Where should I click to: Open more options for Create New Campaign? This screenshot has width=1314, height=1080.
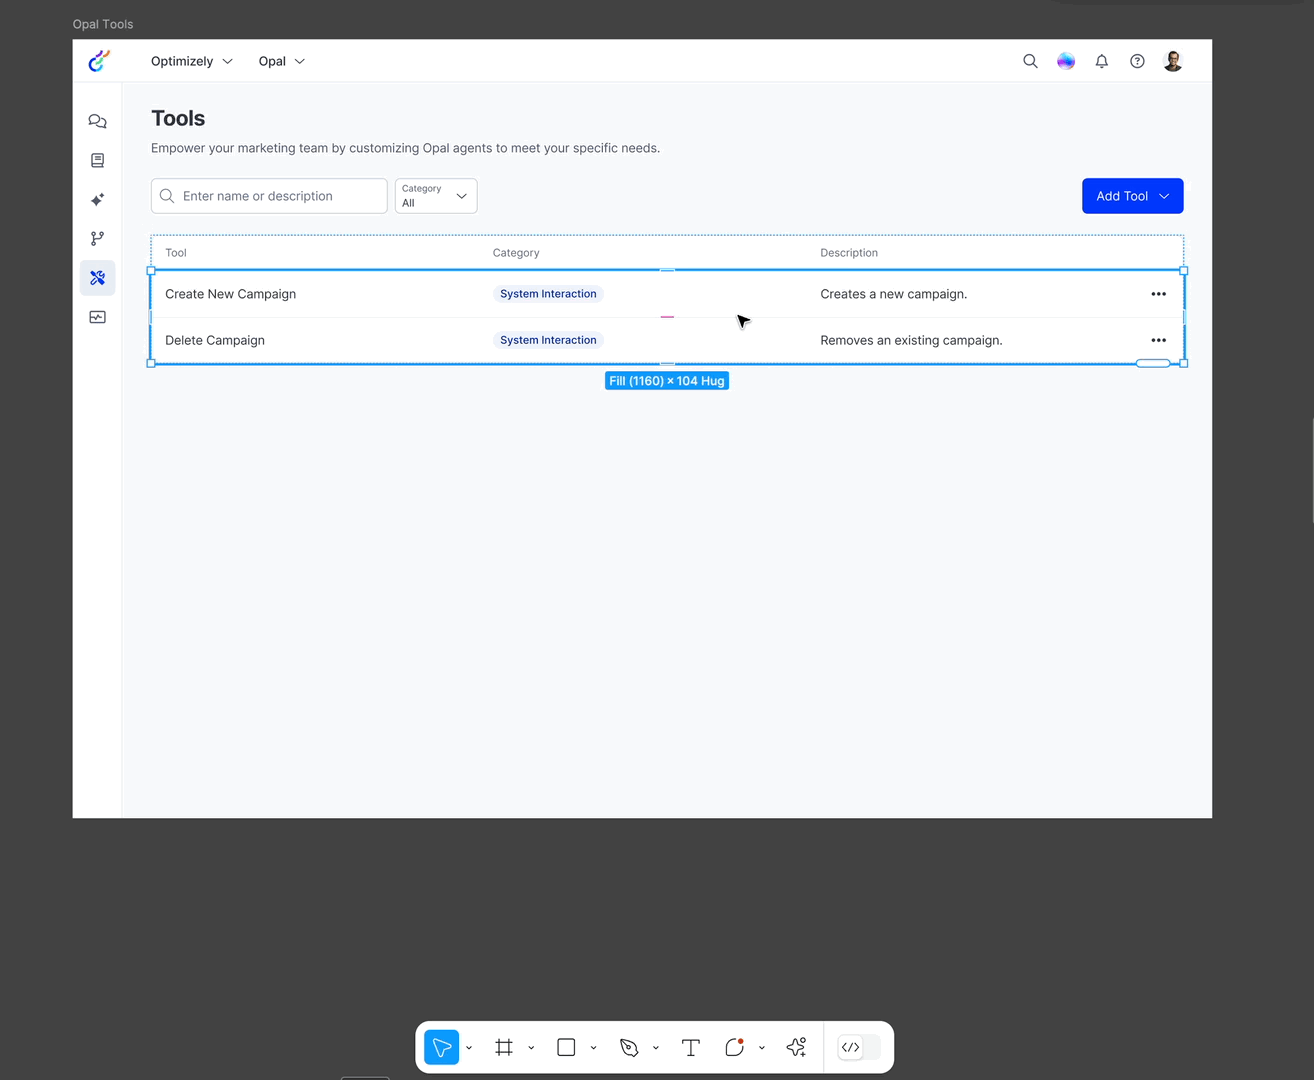point(1158,294)
